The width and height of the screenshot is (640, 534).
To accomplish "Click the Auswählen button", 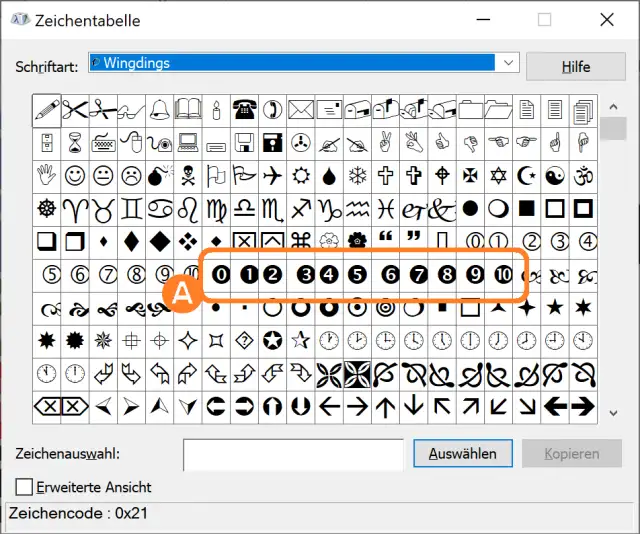I will click(463, 454).
